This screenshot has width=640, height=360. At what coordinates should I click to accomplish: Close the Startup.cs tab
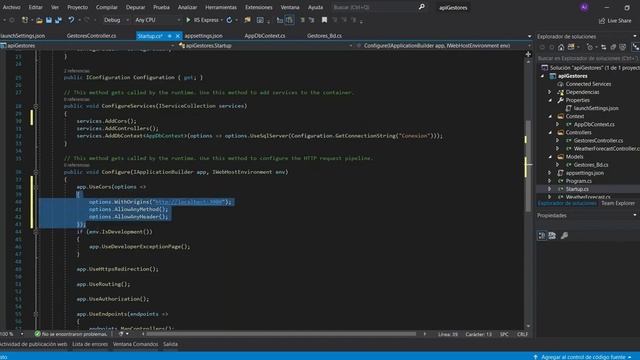coord(178,36)
